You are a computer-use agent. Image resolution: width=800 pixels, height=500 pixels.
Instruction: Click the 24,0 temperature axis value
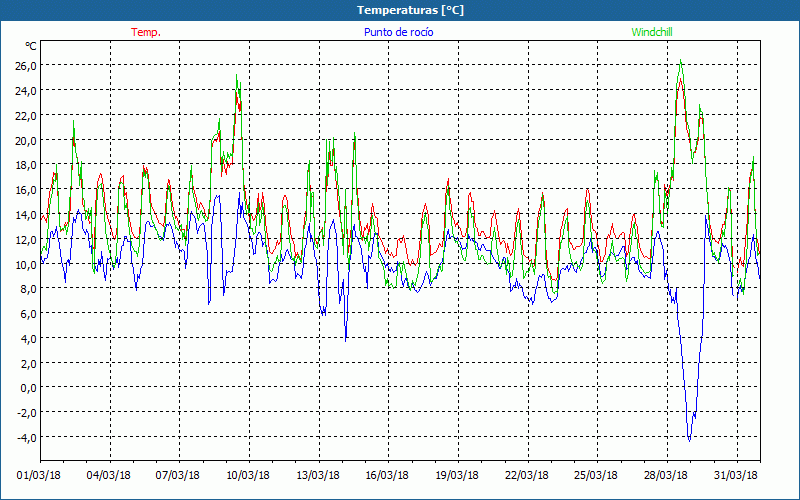click(x=26, y=91)
